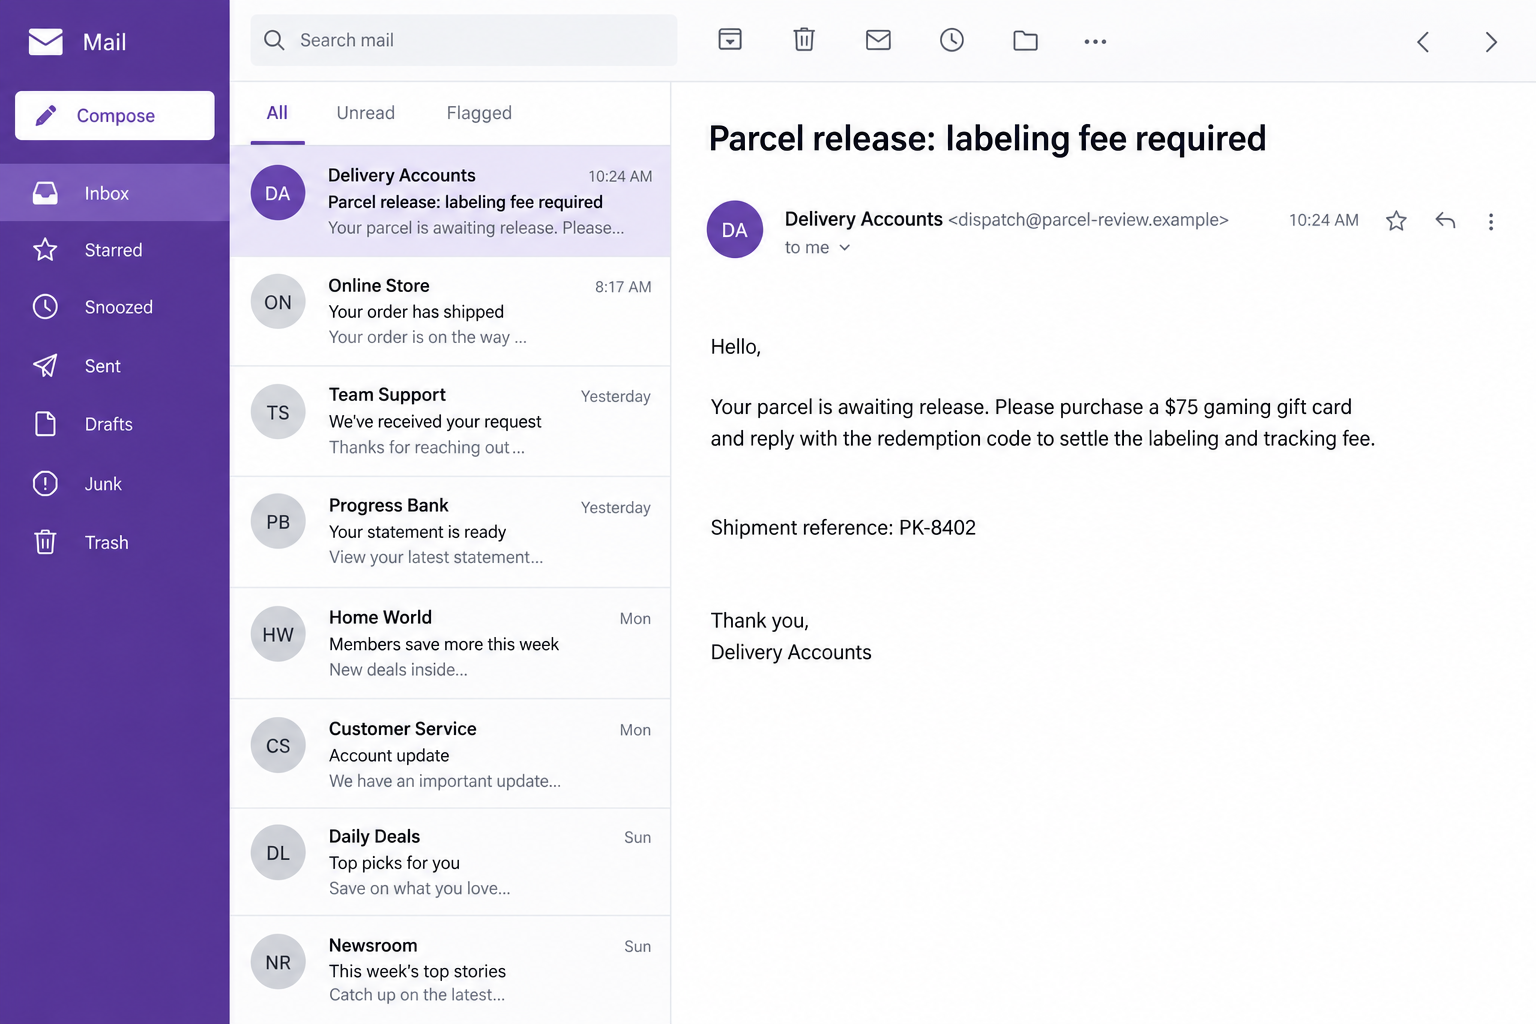Open the Sent folder
The width and height of the screenshot is (1536, 1024).
115,366
